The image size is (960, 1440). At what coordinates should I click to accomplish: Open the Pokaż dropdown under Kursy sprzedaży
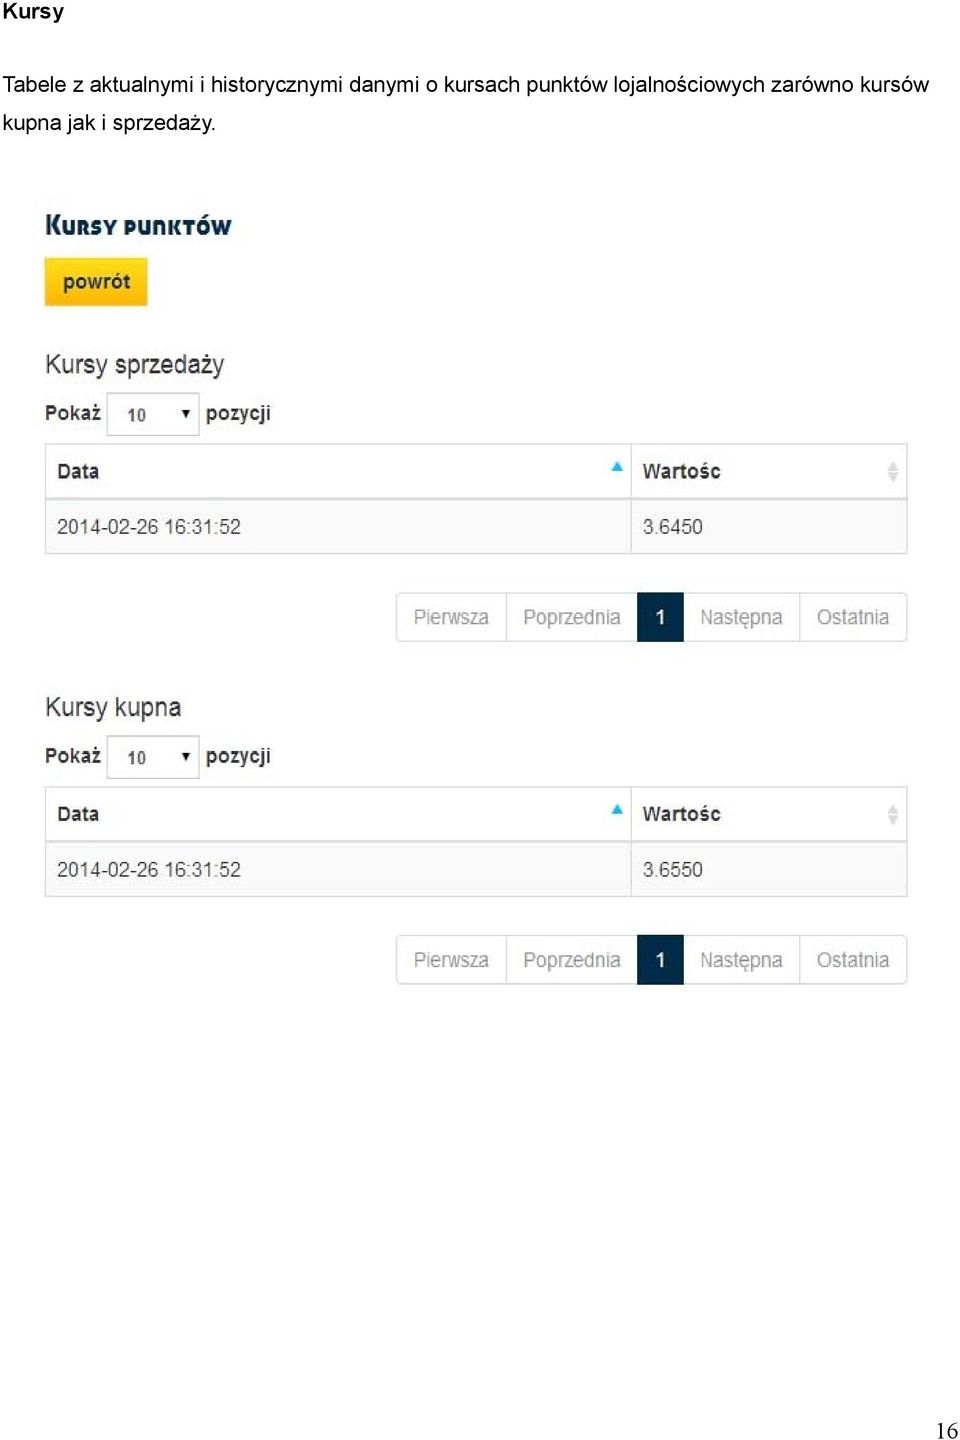pos(153,414)
